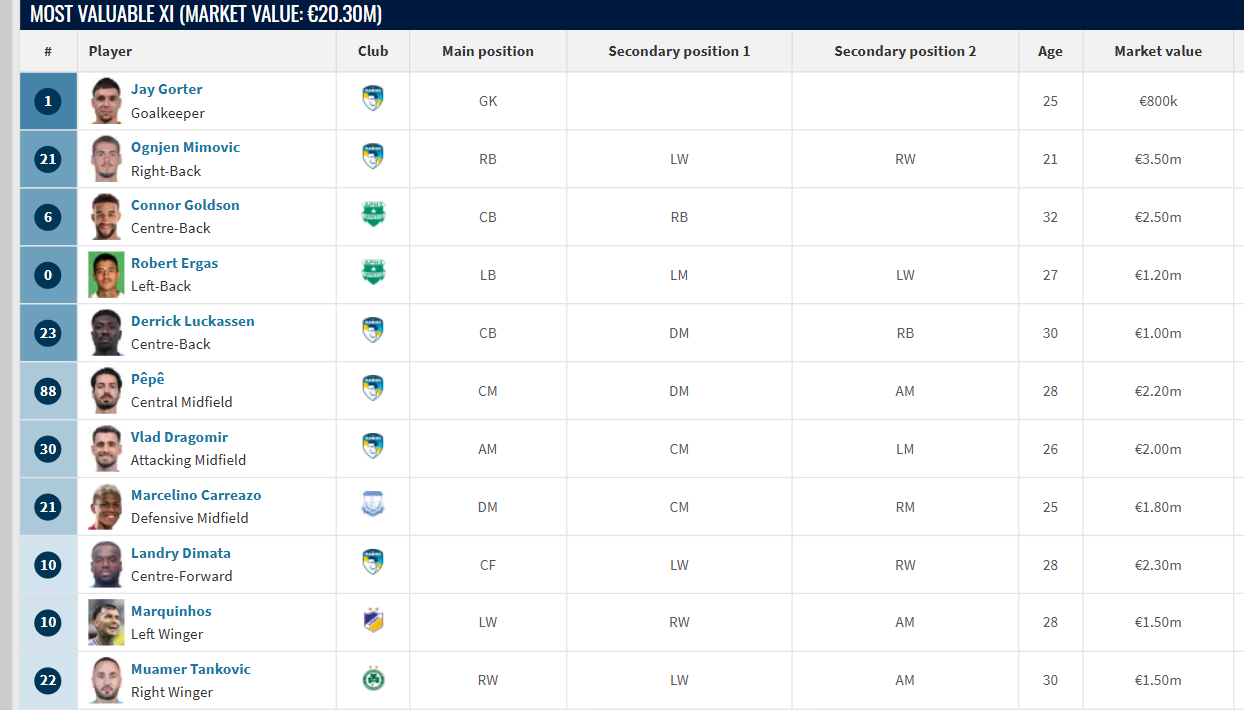Open club crest beside Connor Goldson

pos(373,215)
